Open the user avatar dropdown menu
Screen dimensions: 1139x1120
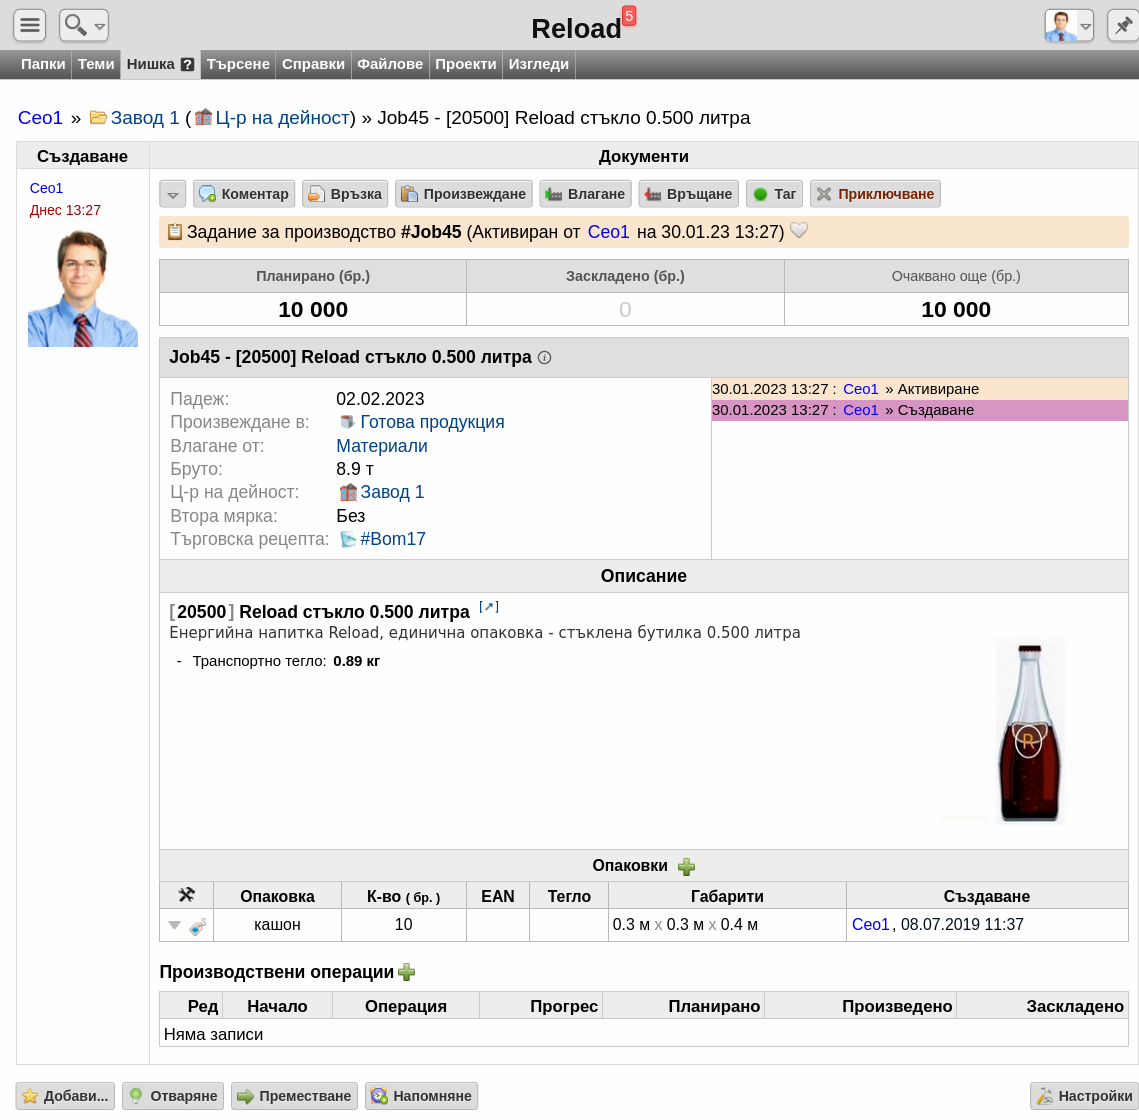point(1069,25)
